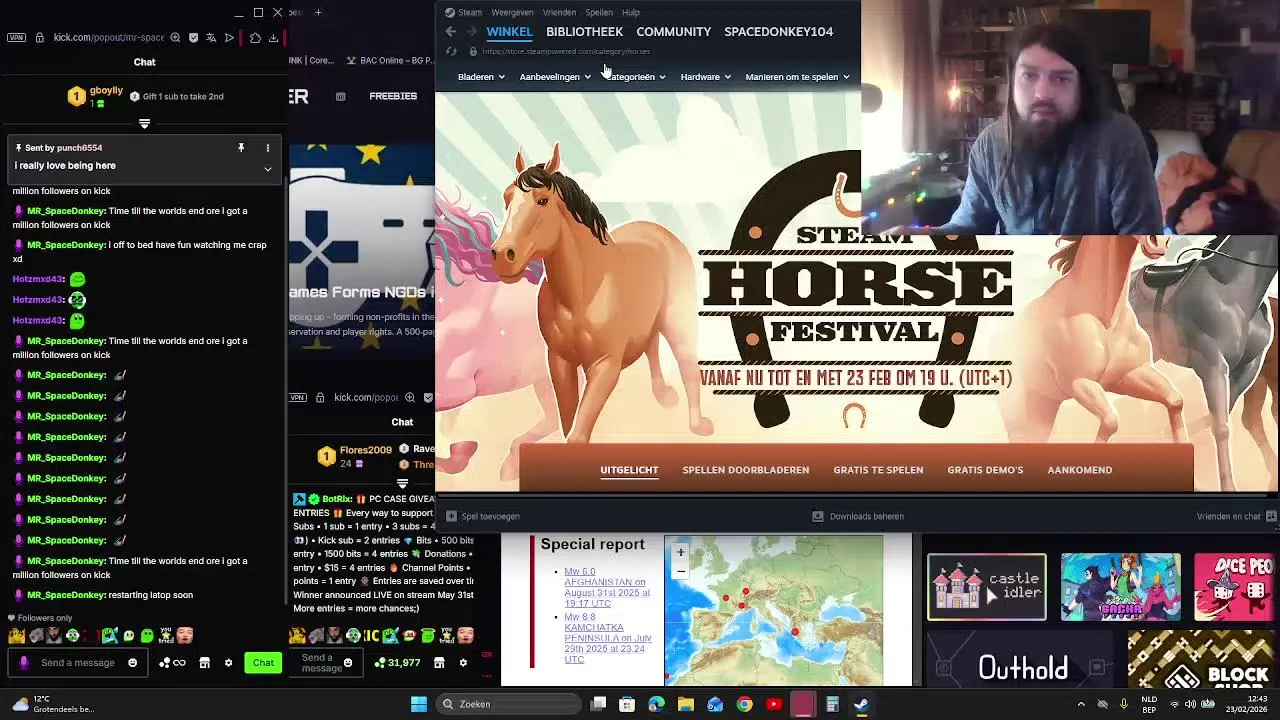Viewport: 1280px width, 720px height.
Task: Open the Steam menu
Action: (x=464, y=12)
